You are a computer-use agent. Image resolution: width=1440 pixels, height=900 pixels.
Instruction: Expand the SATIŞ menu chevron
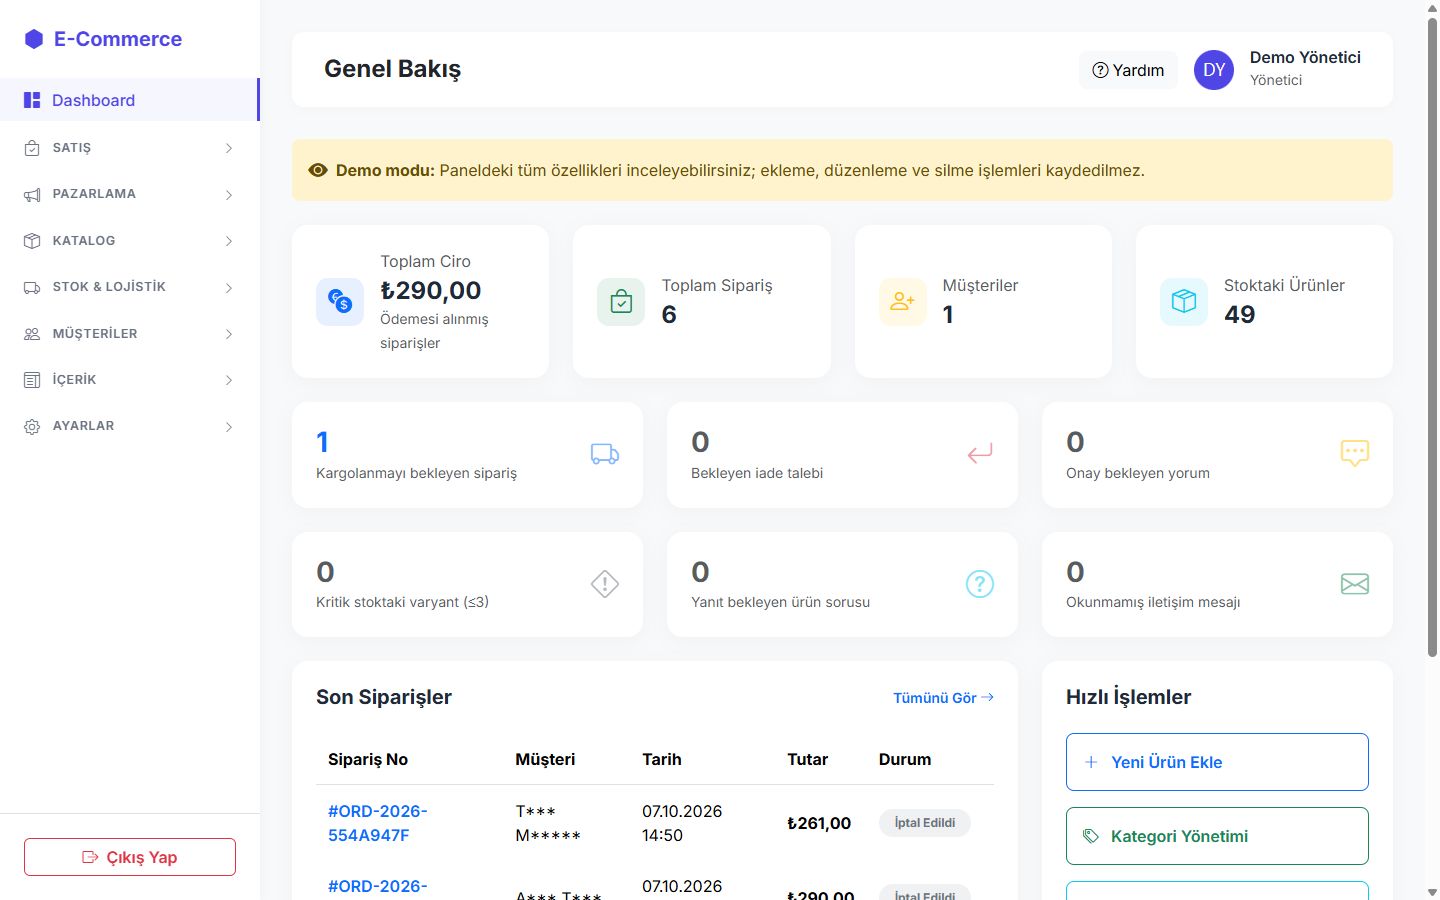point(229,148)
